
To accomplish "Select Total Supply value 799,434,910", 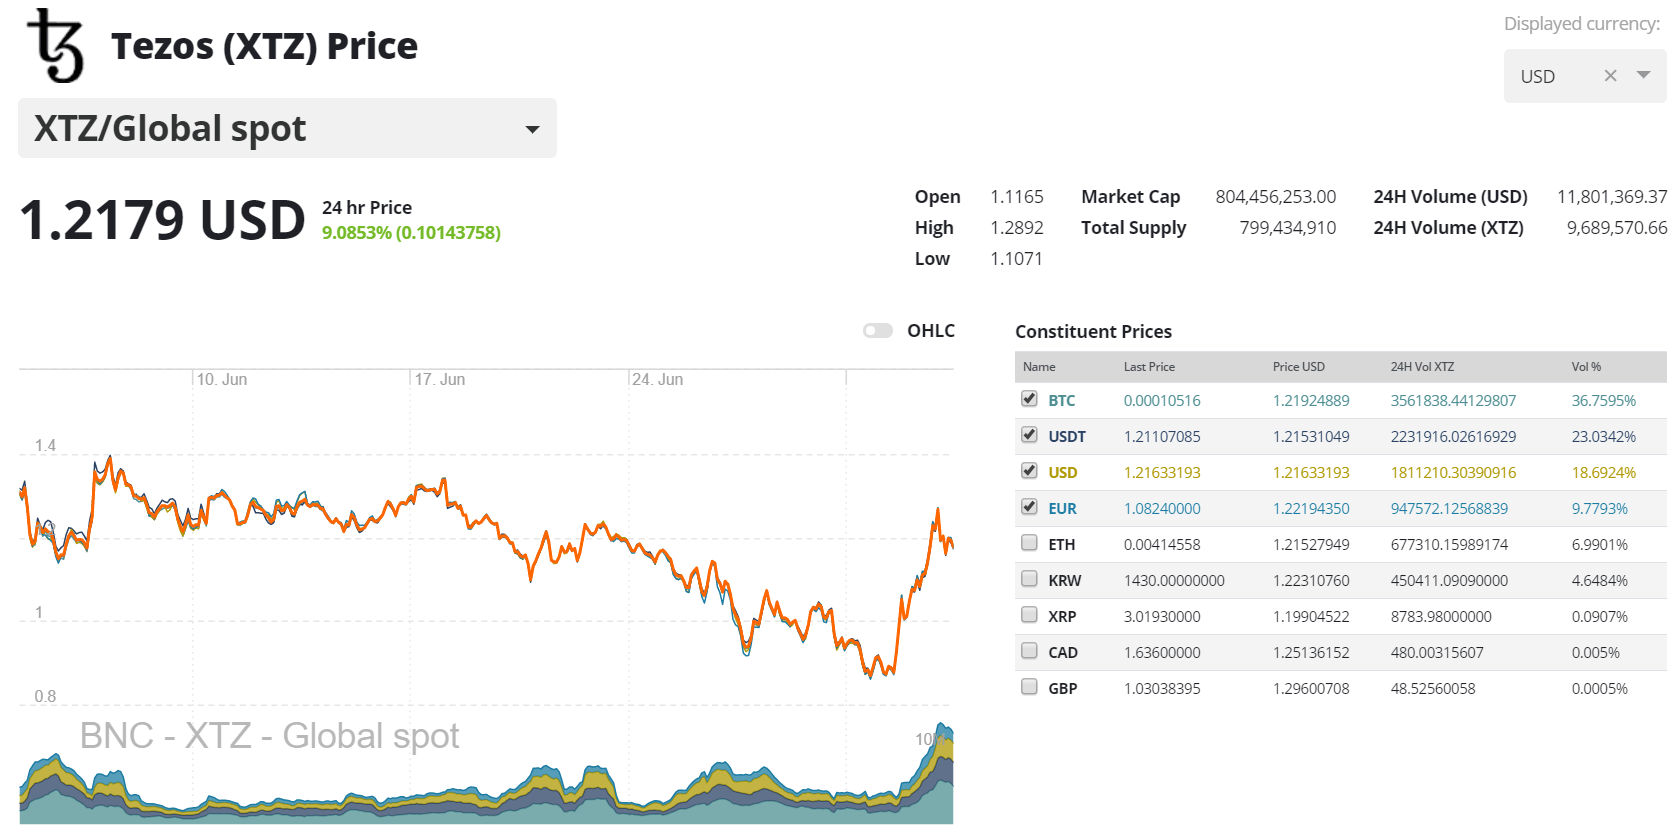I will click(x=1288, y=228).
